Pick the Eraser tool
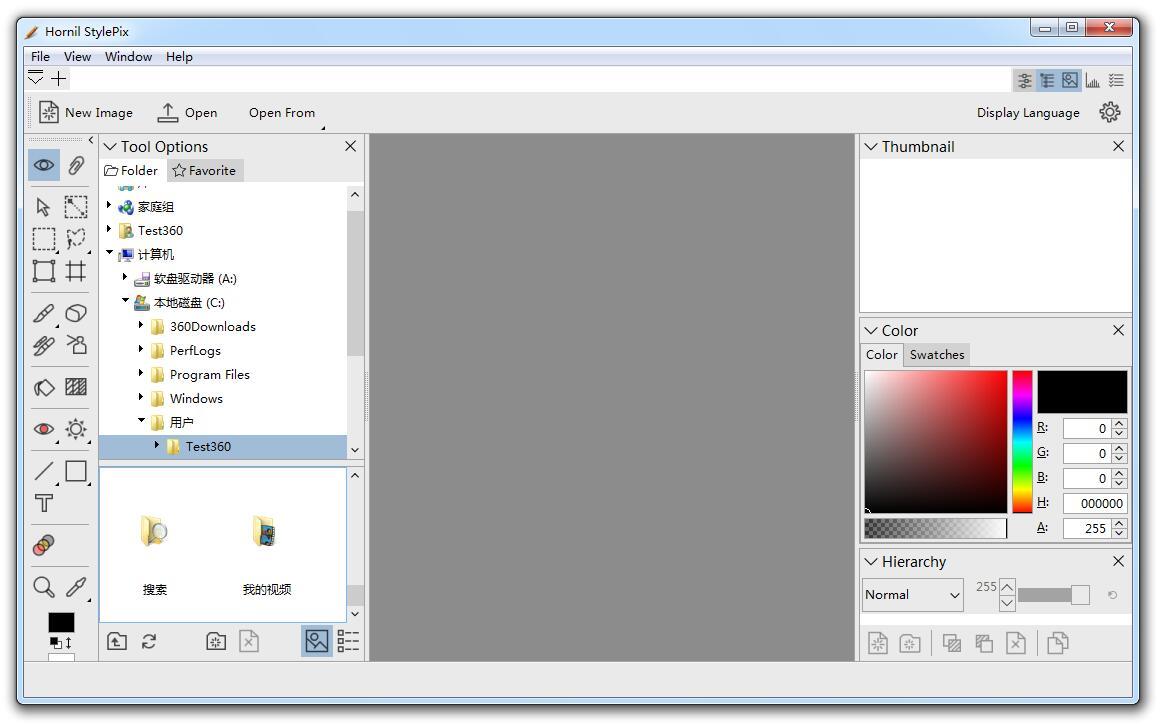Image resolution: width=1163 pixels, height=726 pixels. 76,313
